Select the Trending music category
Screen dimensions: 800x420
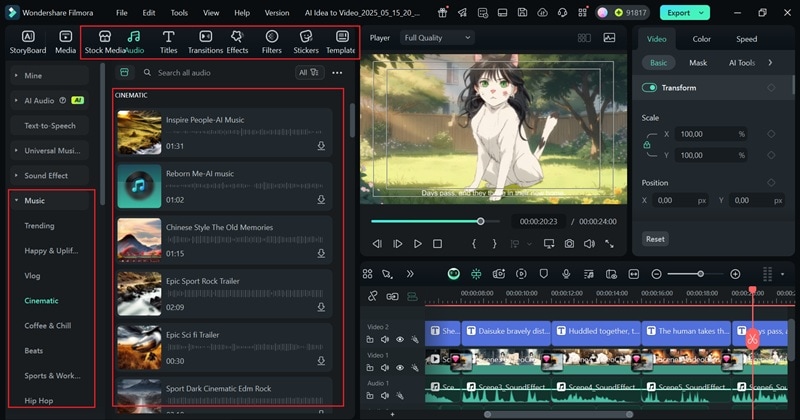[x=39, y=226]
